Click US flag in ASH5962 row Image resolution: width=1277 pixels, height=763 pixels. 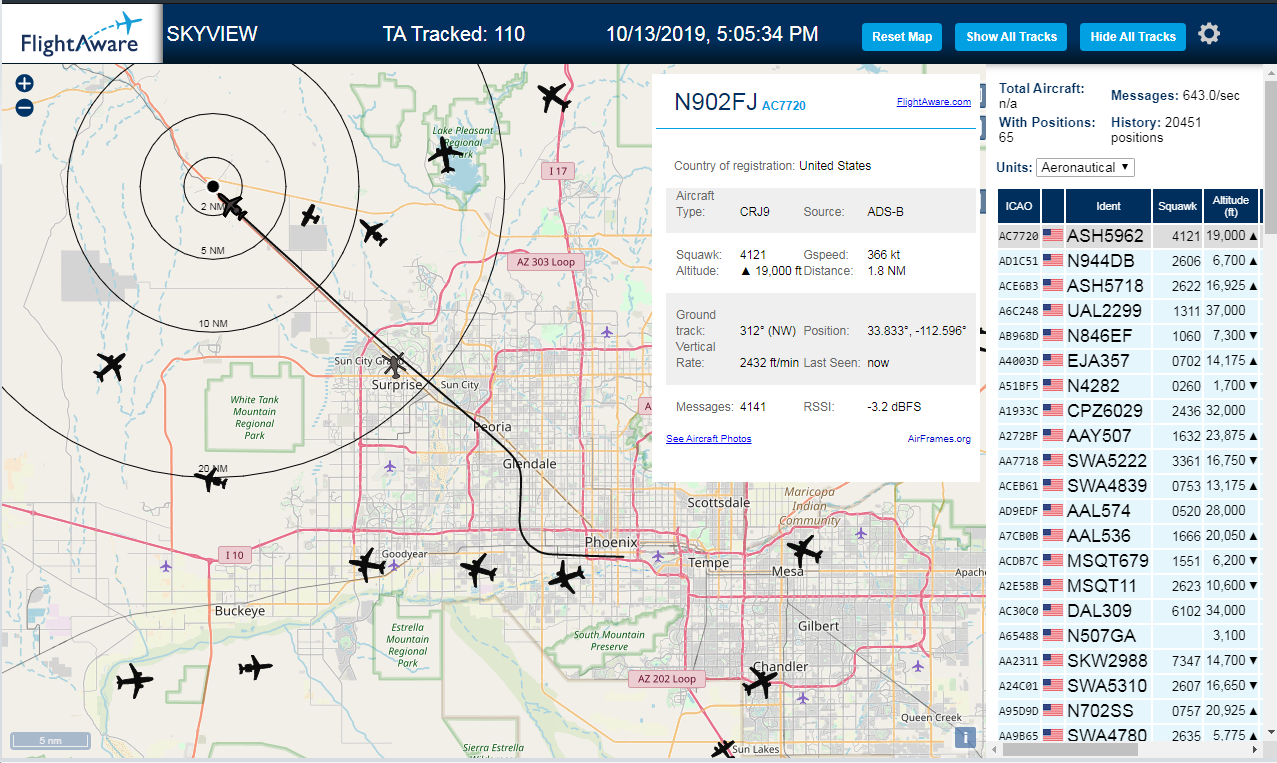1053,236
